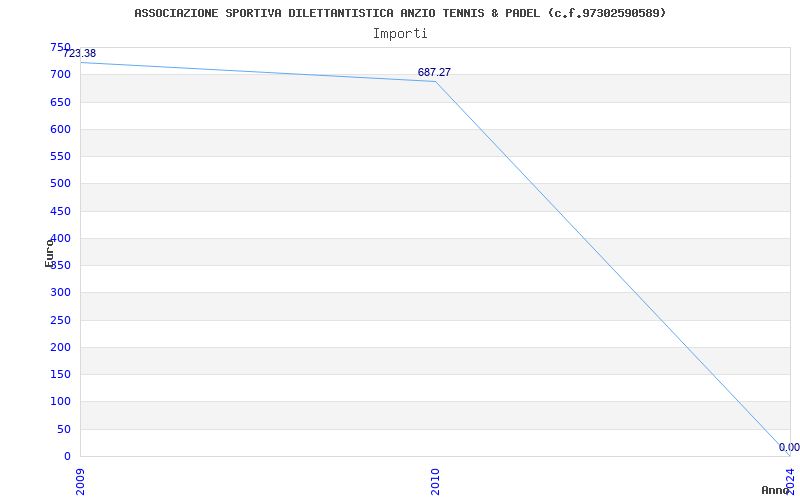Click the Importi chart subtitle
Image resolution: width=800 pixels, height=500 pixels.
click(400, 34)
